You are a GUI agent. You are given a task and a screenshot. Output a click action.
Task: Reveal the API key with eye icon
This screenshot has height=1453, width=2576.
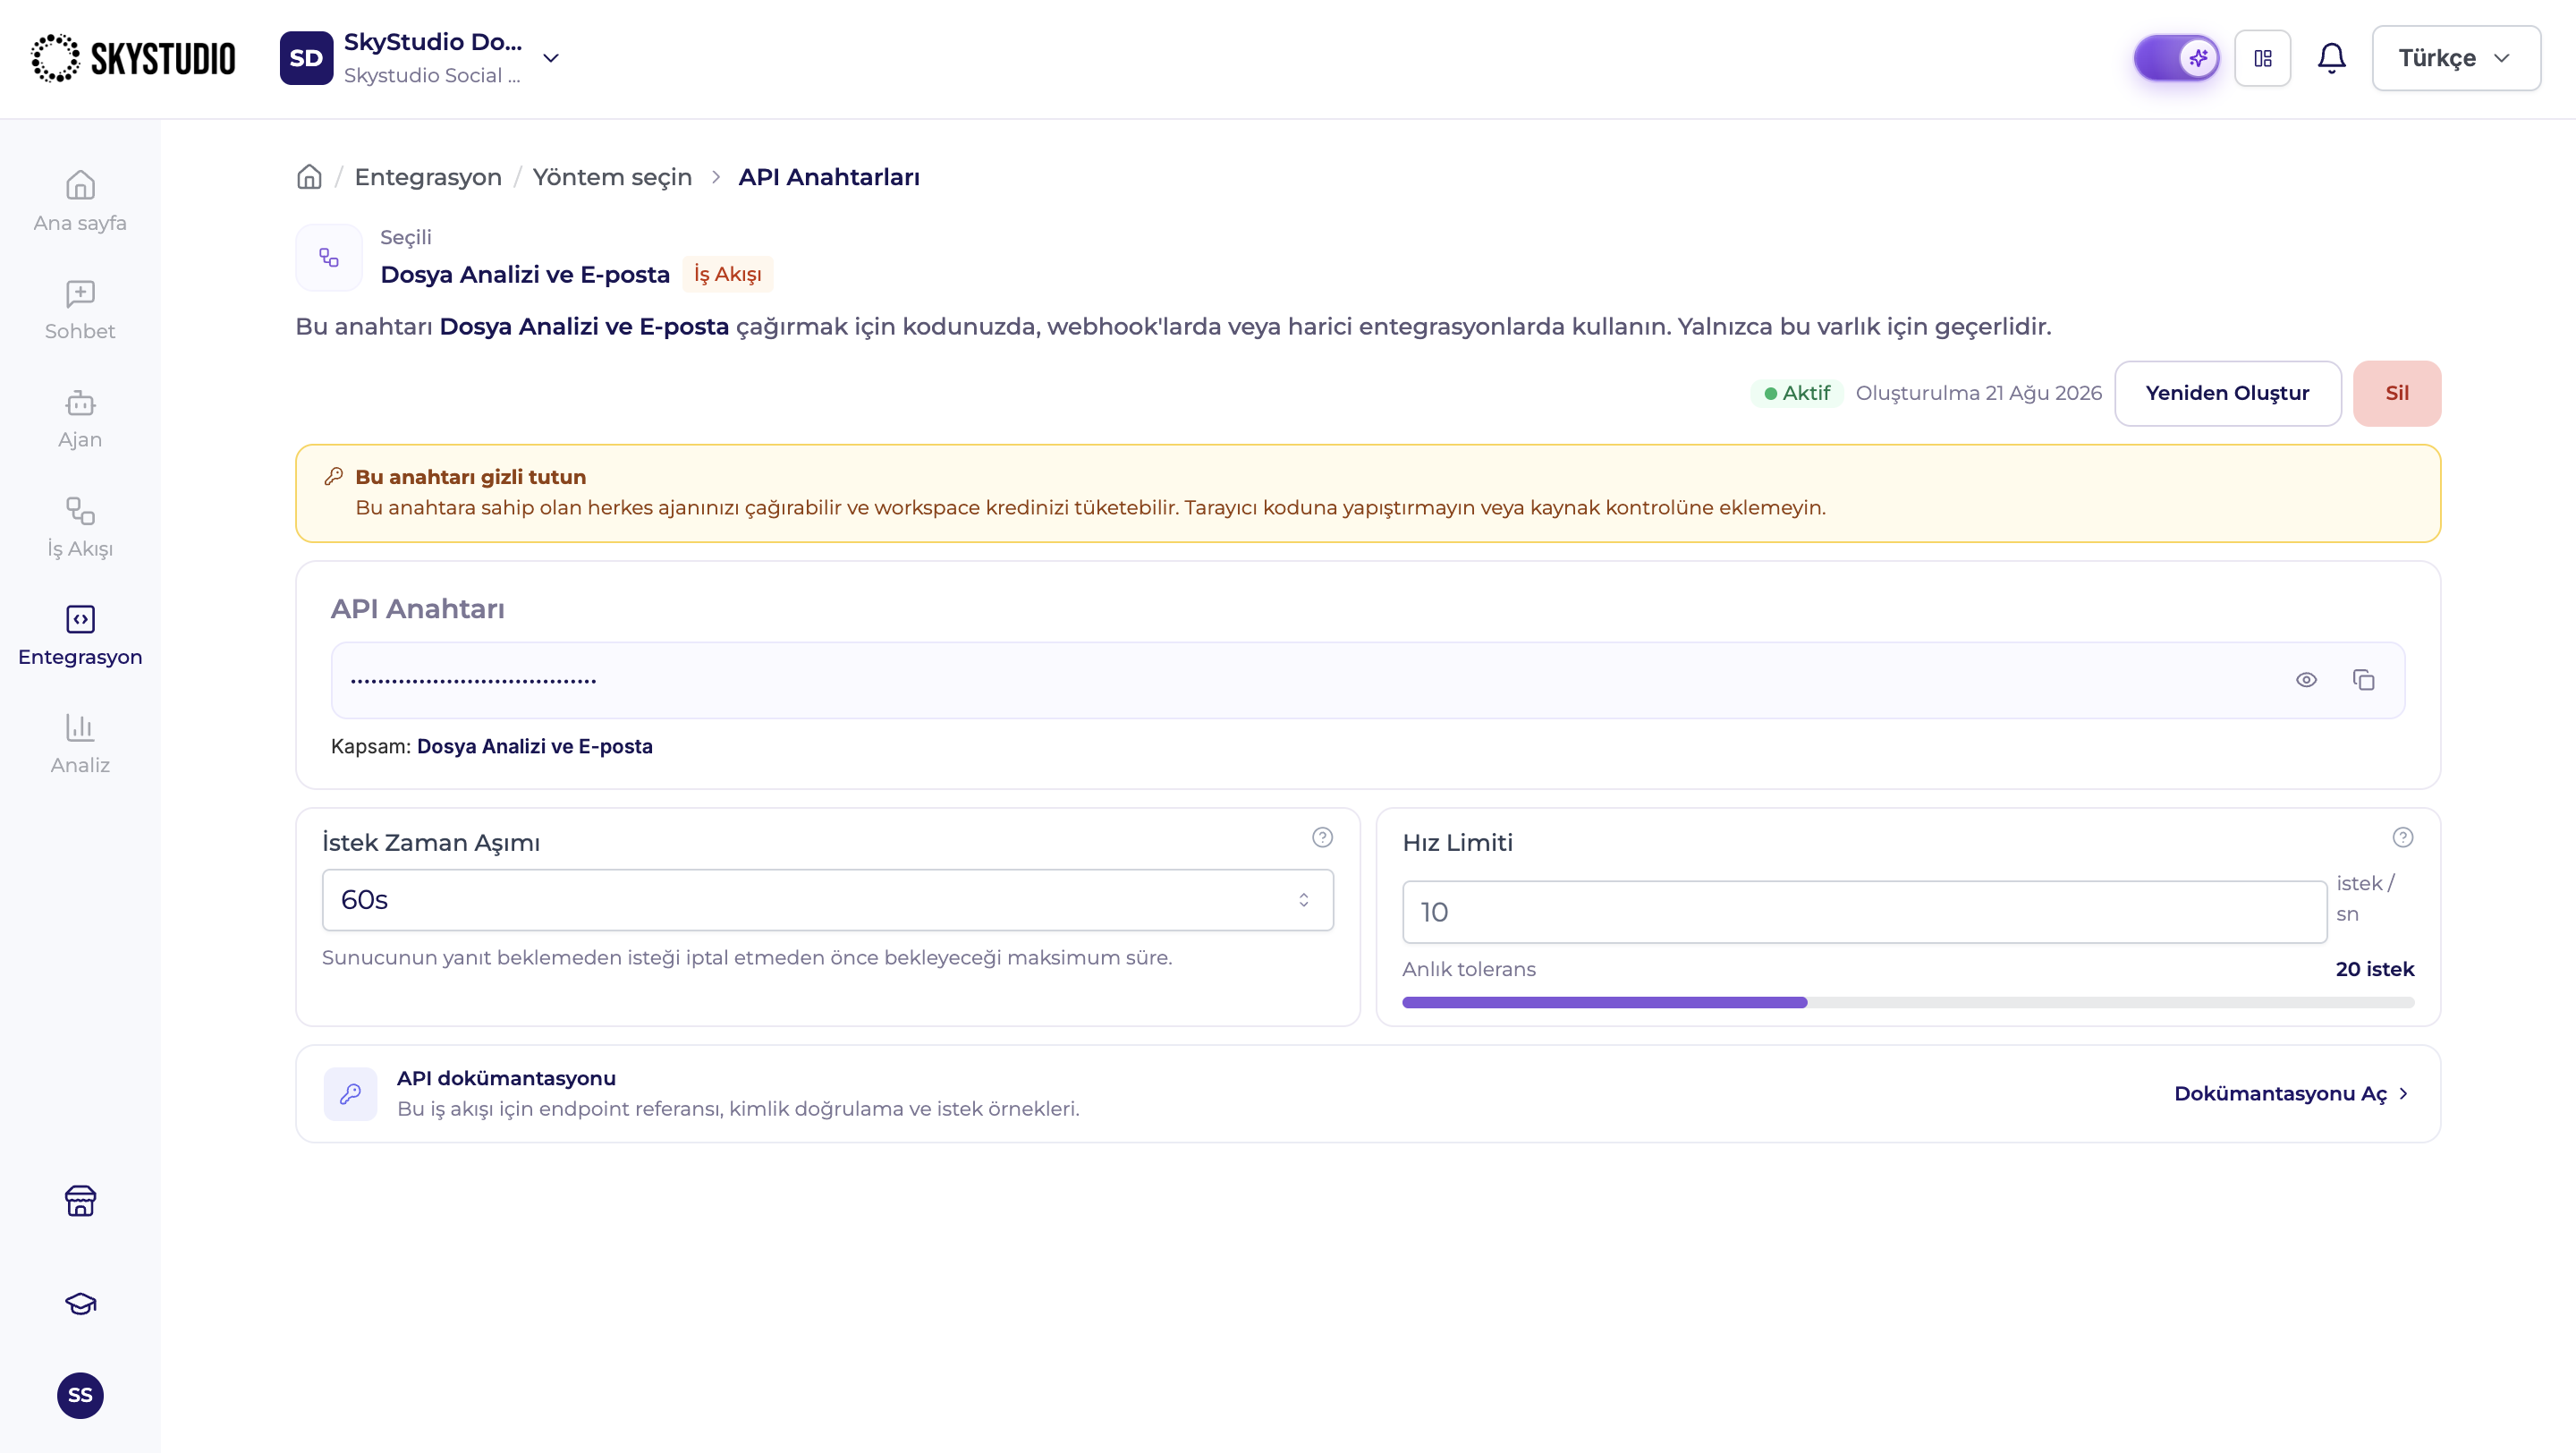coord(2306,680)
